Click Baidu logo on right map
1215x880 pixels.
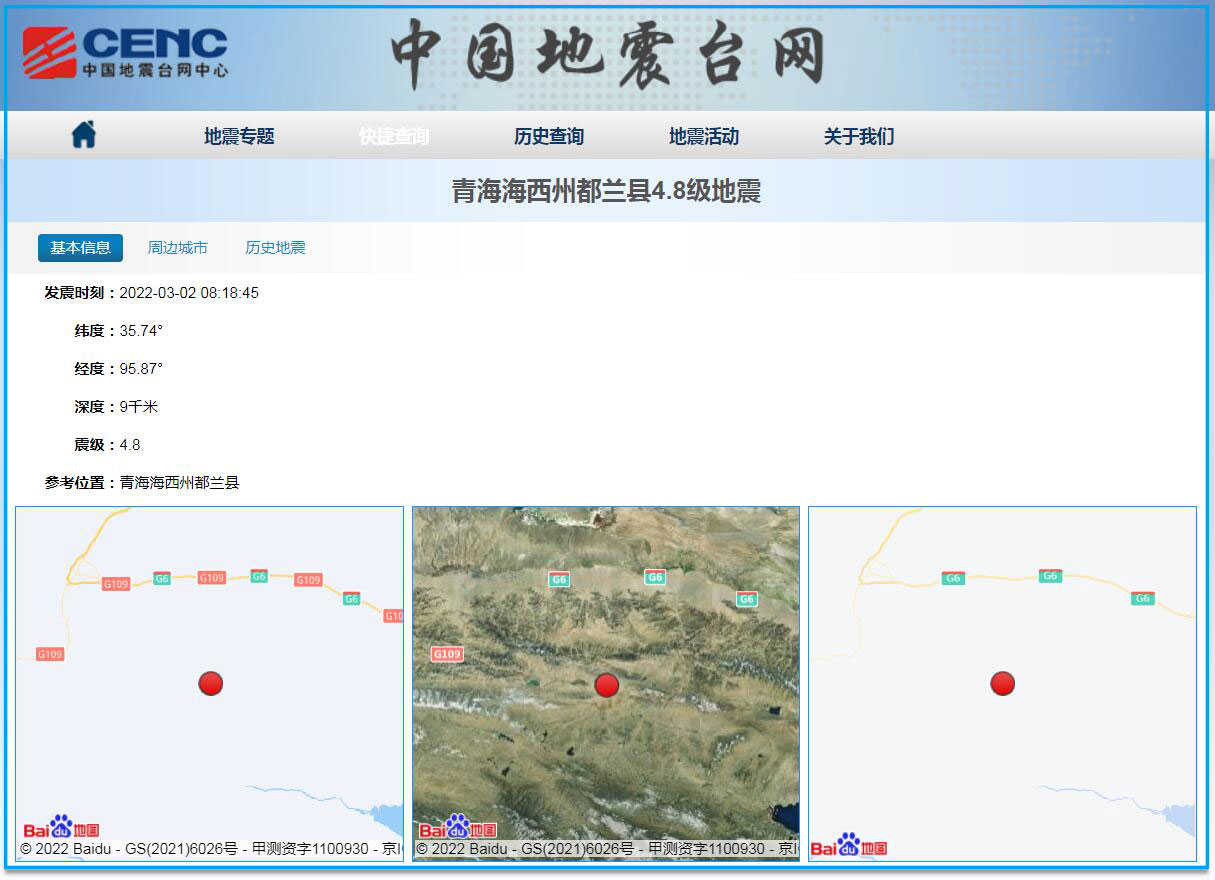click(x=849, y=846)
